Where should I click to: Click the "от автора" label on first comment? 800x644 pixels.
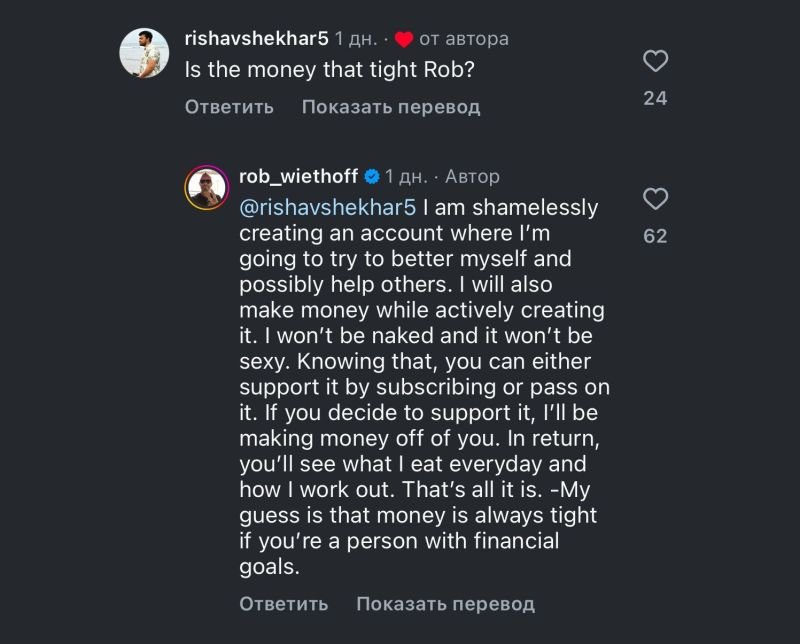point(464,39)
